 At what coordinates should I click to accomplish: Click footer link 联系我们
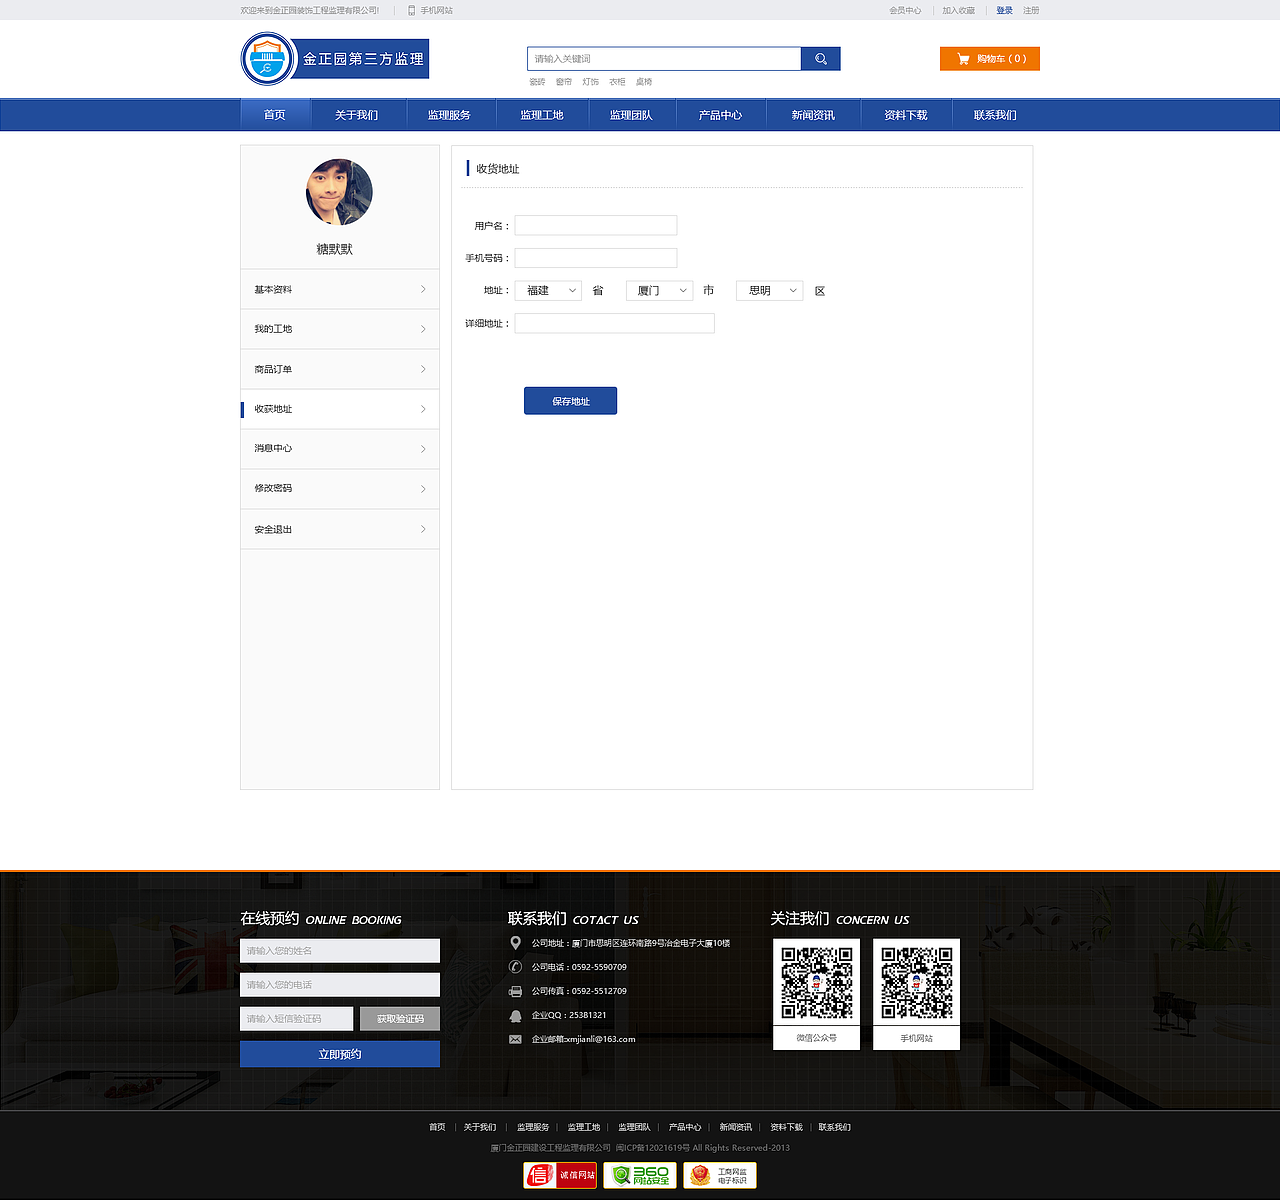click(835, 1127)
